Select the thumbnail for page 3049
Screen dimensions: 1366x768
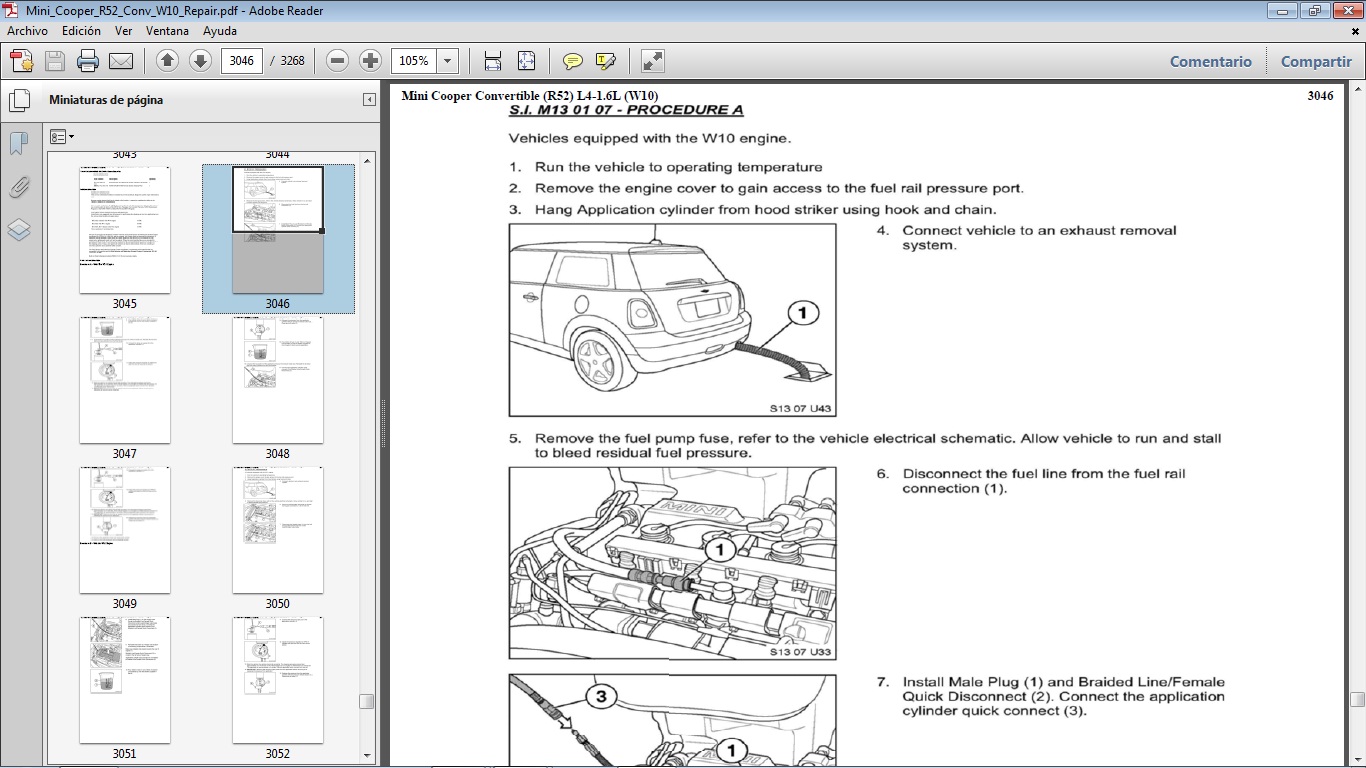coord(124,530)
